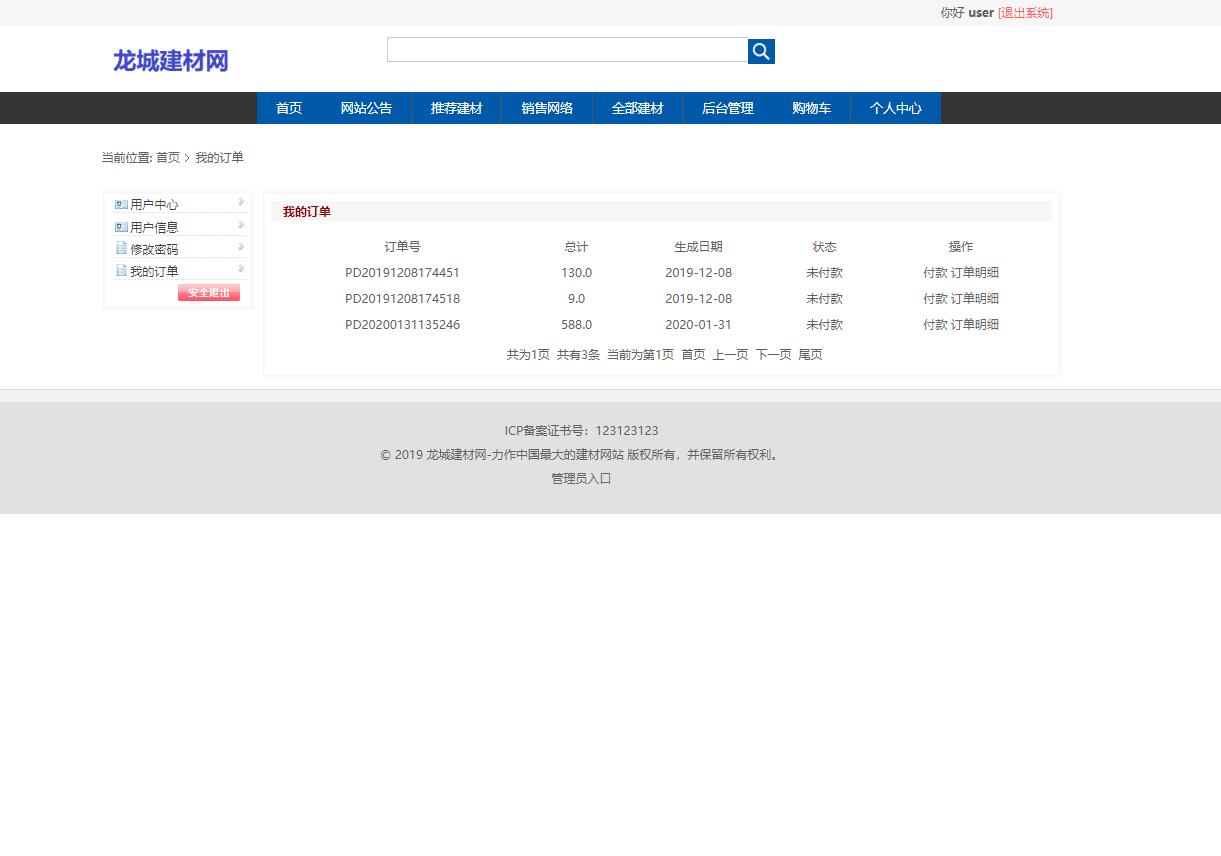
Task: Expand the 我的订单 sidebar chevron
Action: click(242, 268)
